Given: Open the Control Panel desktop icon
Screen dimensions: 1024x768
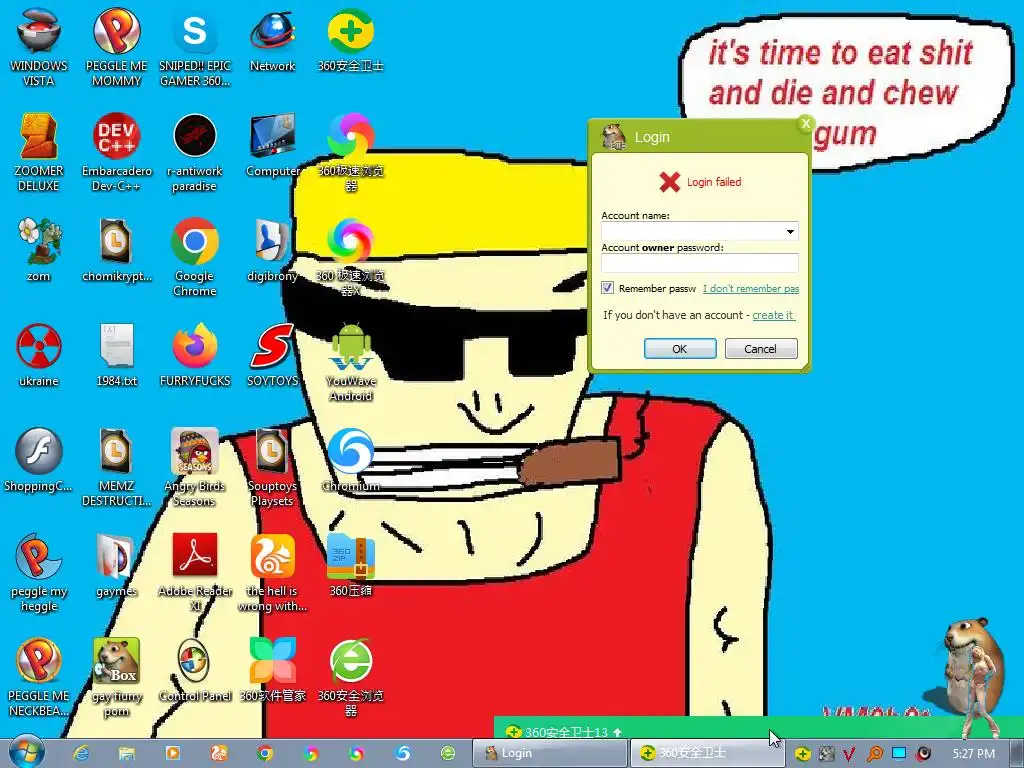Looking at the screenshot, I should (195, 670).
